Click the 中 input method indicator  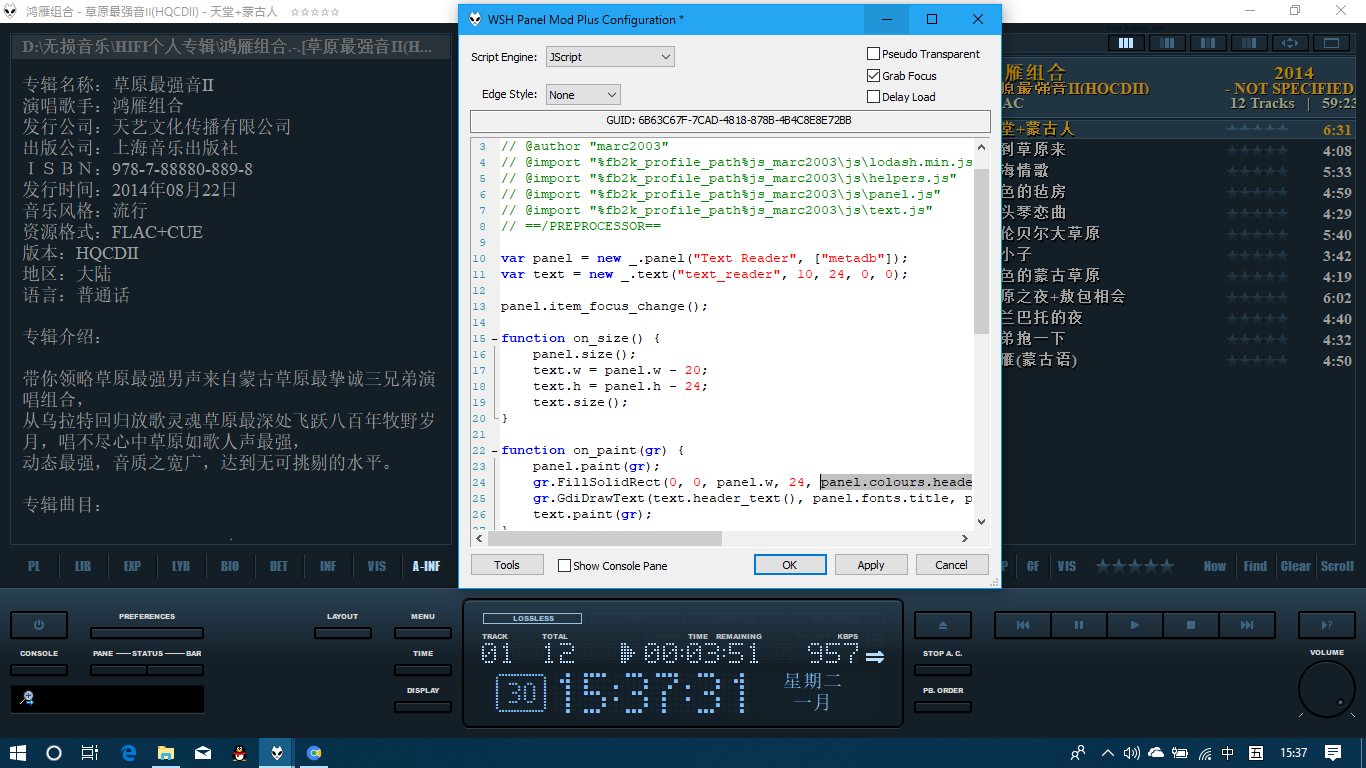(1228, 753)
